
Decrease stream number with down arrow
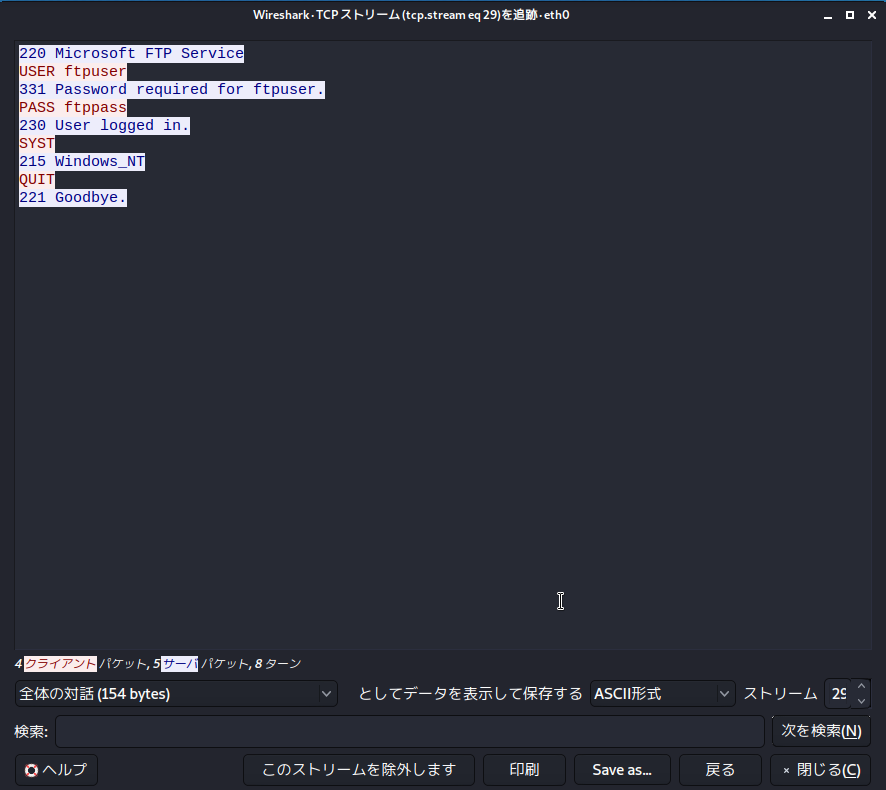click(861, 701)
